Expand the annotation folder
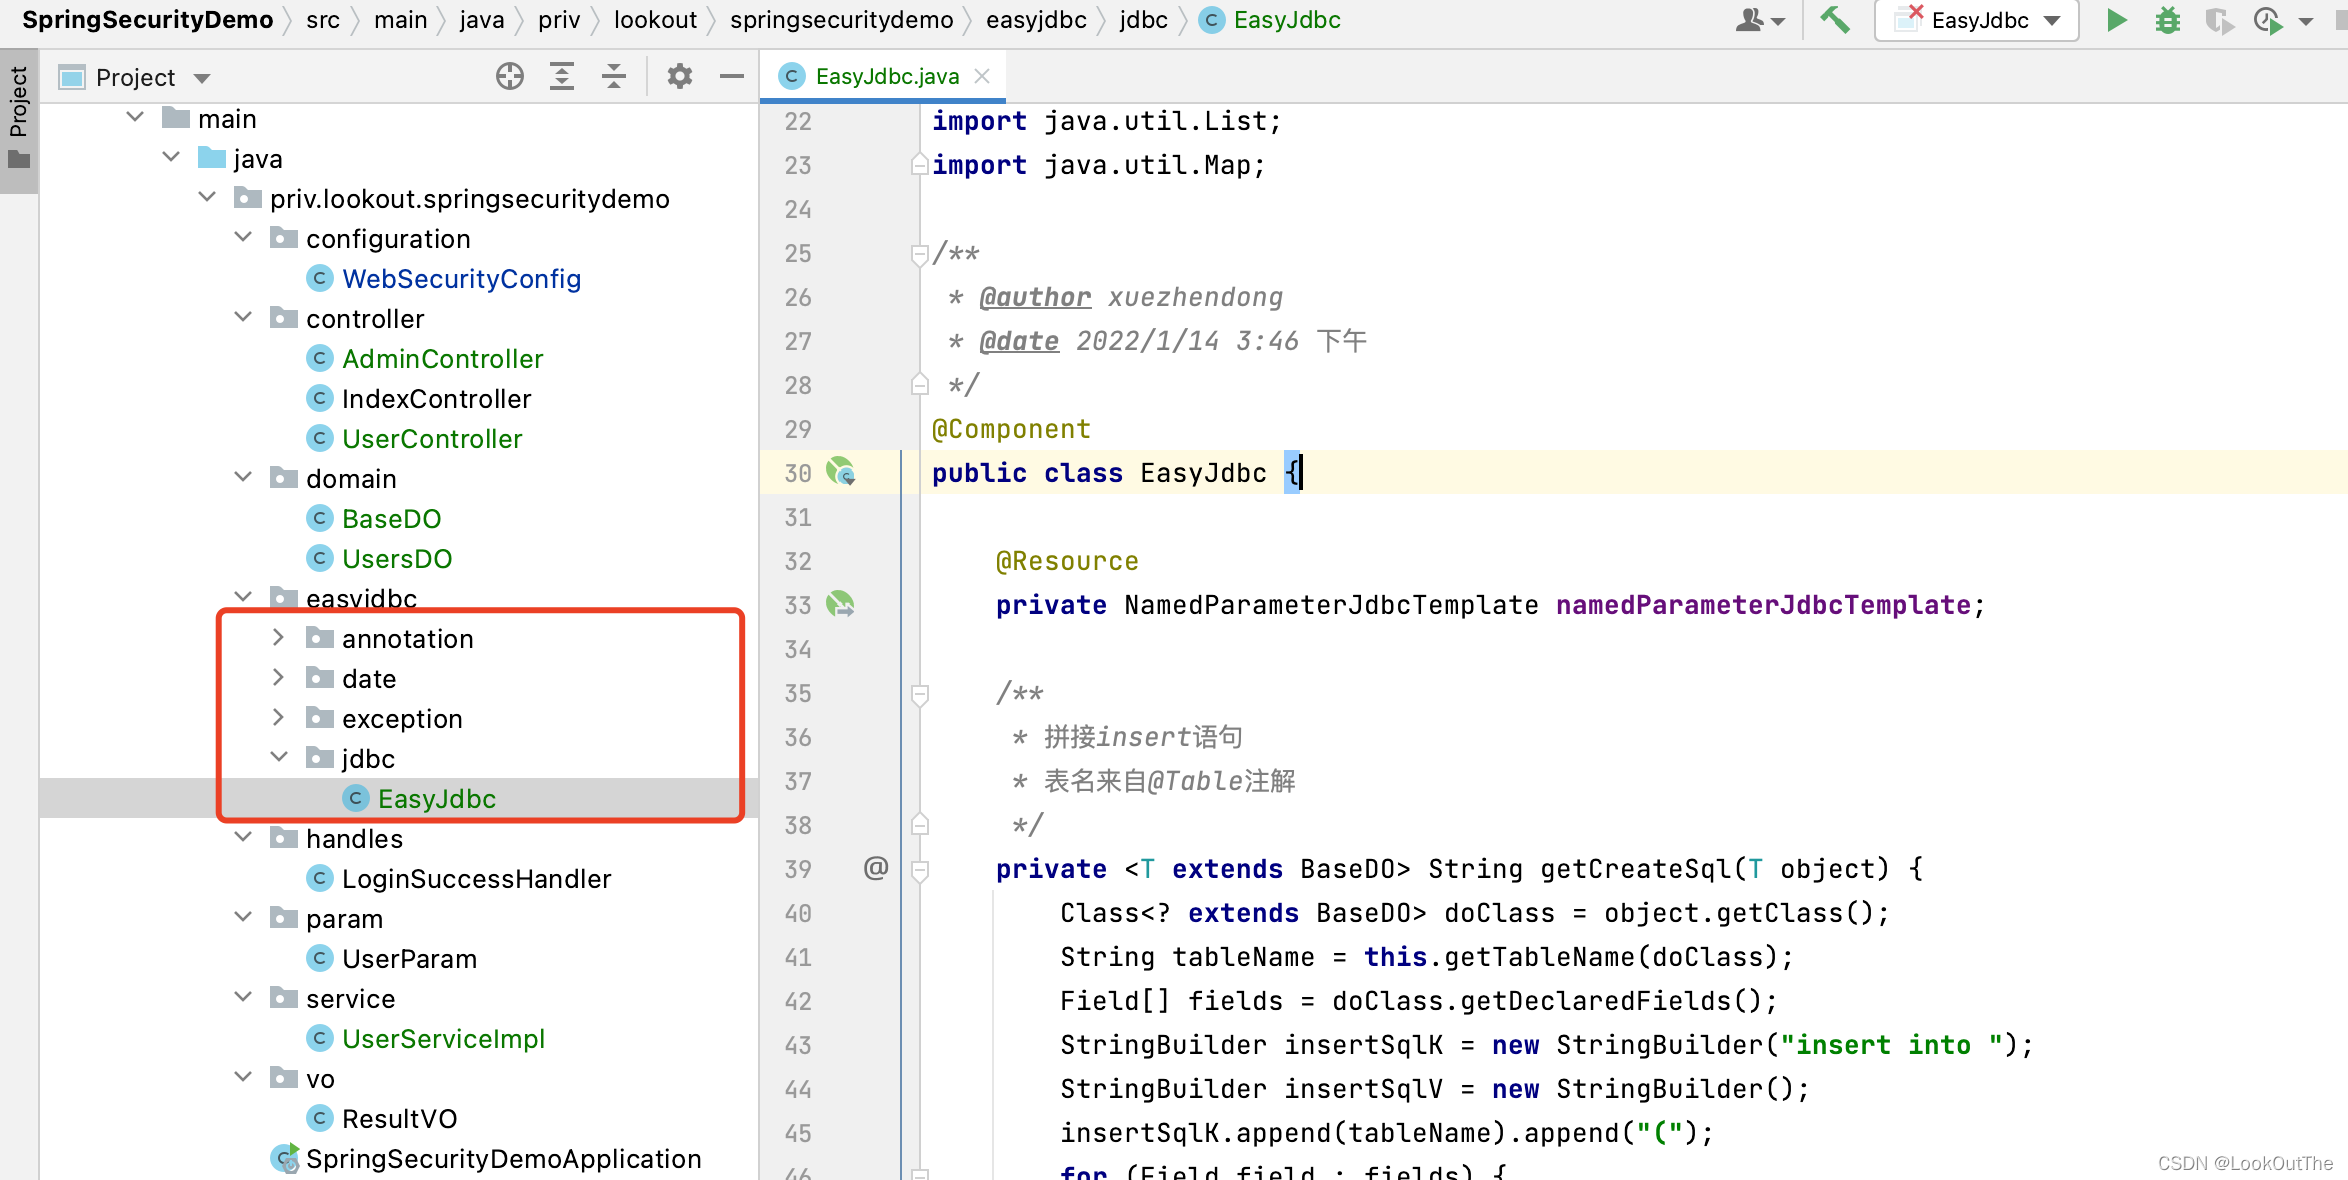Image resolution: width=2348 pixels, height=1180 pixels. point(279,638)
